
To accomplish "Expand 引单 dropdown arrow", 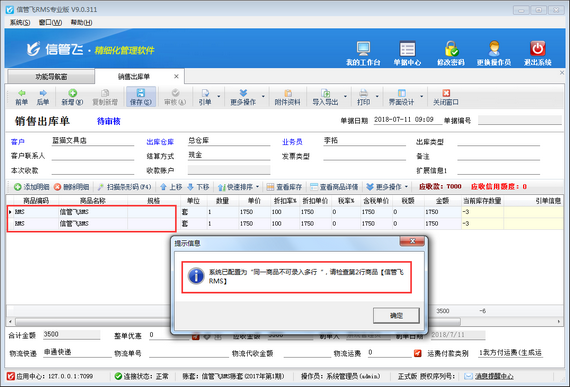I will point(218,97).
